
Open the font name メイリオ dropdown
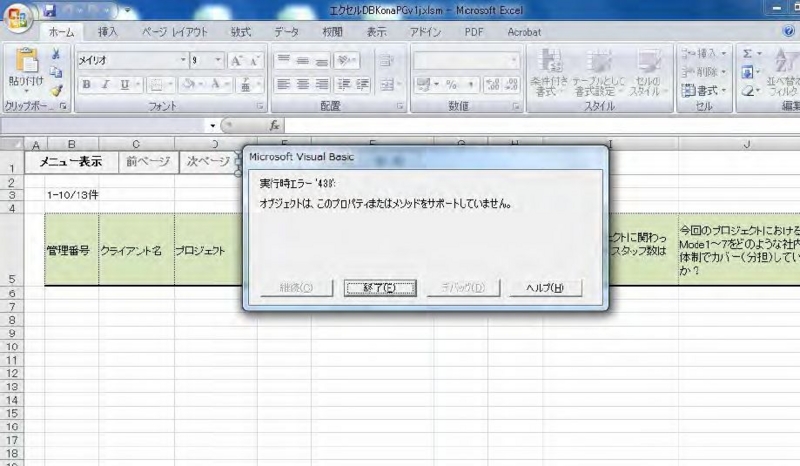[183, 60]
